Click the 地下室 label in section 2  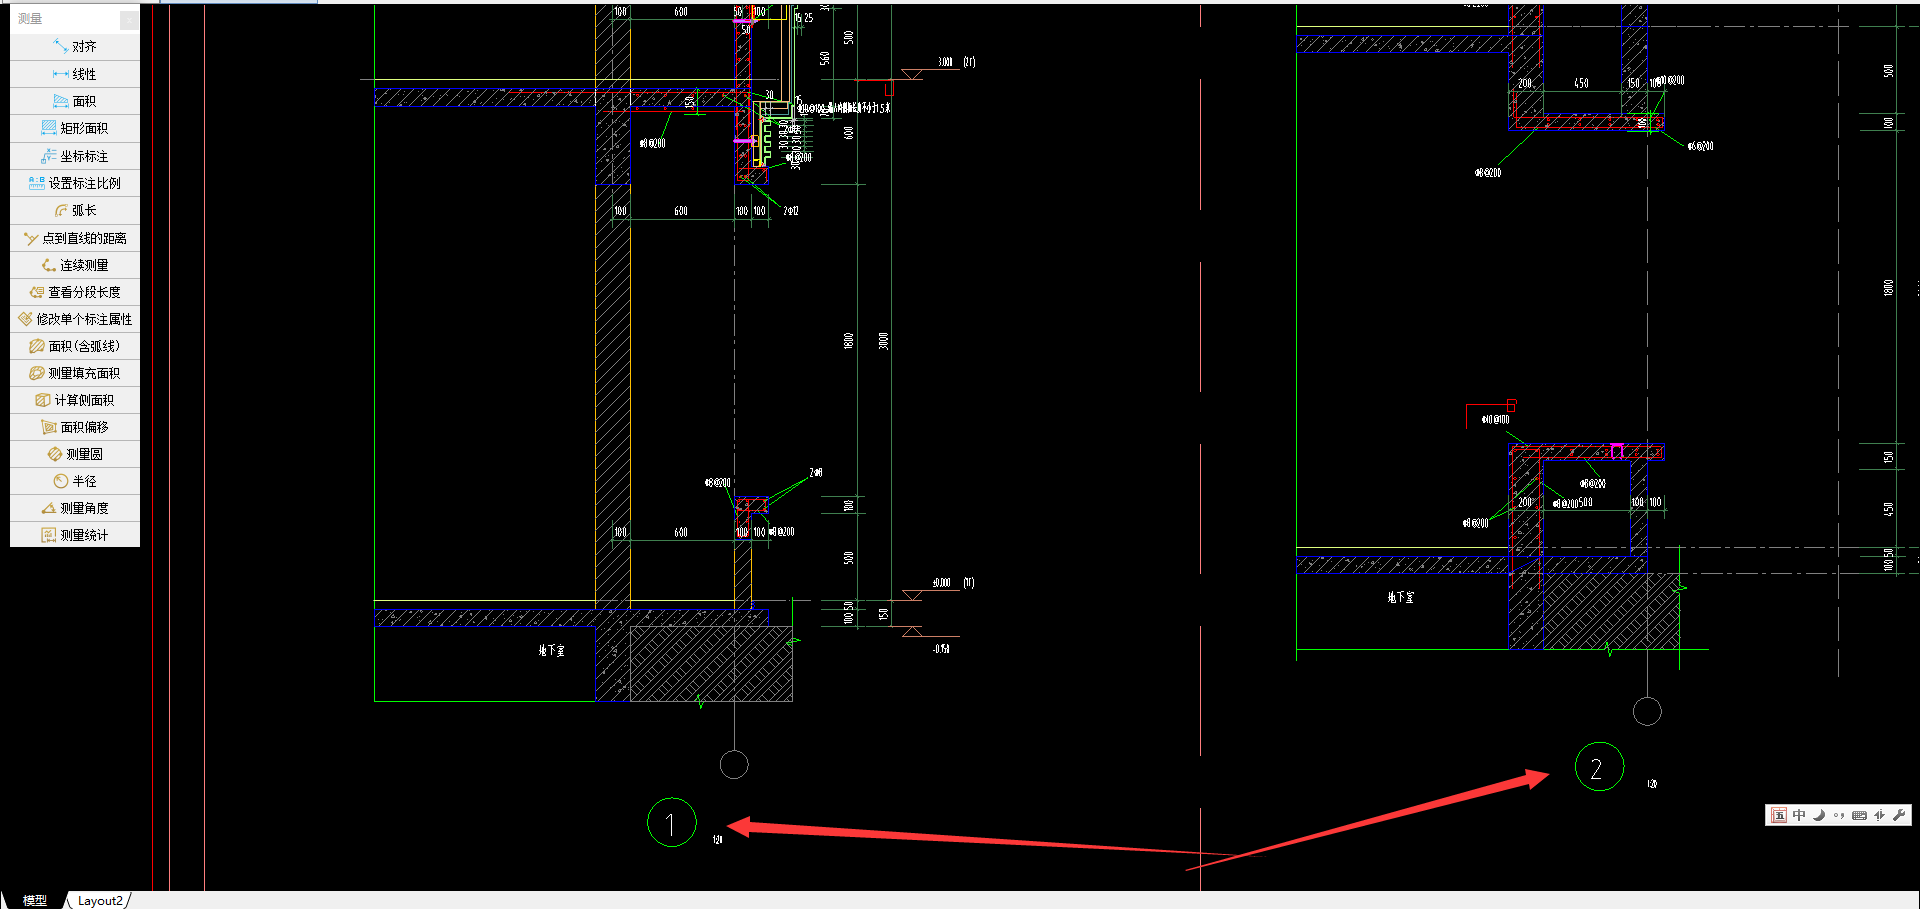point(1400,597)
